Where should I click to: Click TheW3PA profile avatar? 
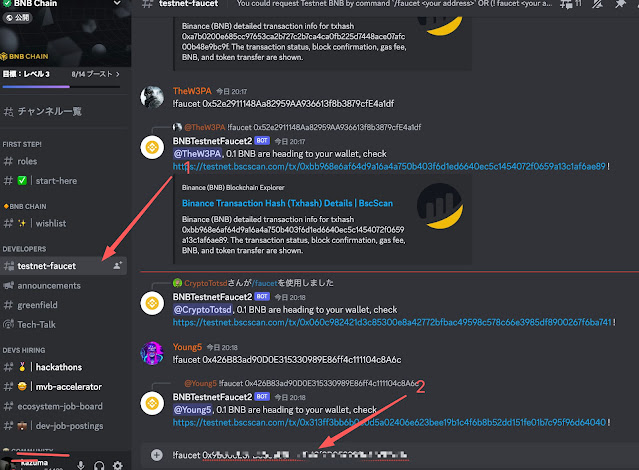(x=152, y=97)
